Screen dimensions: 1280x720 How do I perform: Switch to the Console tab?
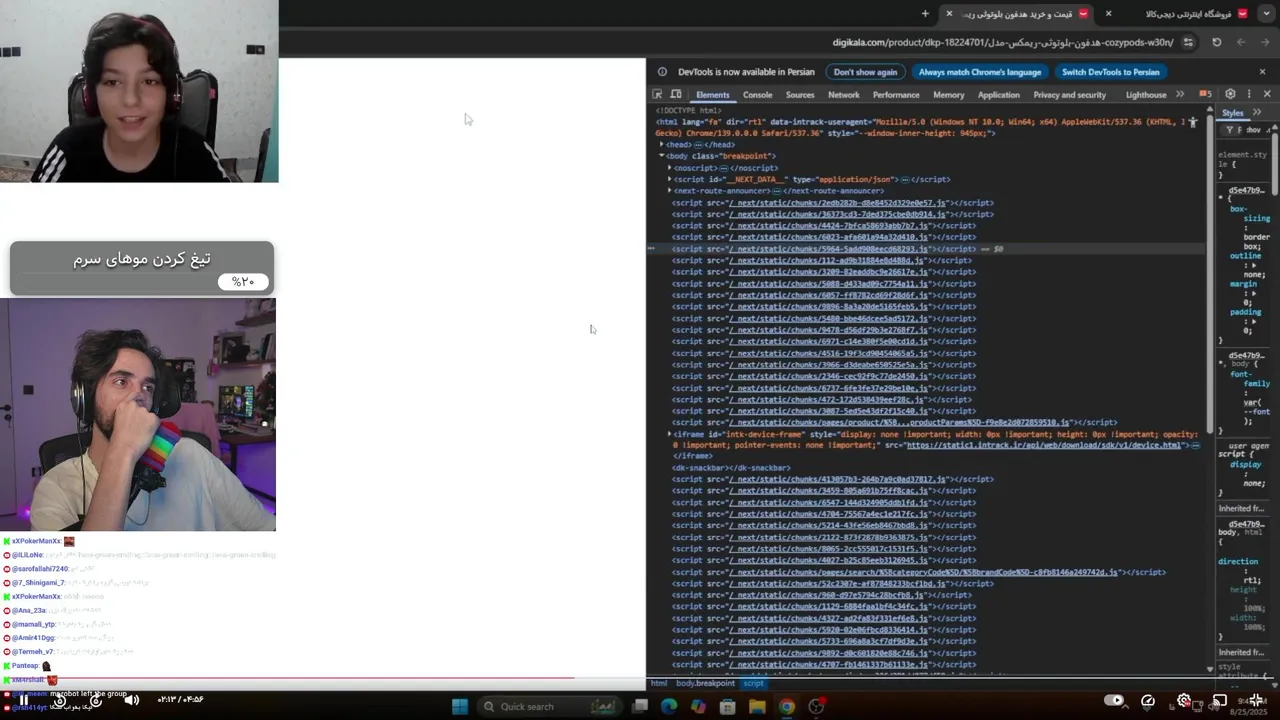[757, 95]
